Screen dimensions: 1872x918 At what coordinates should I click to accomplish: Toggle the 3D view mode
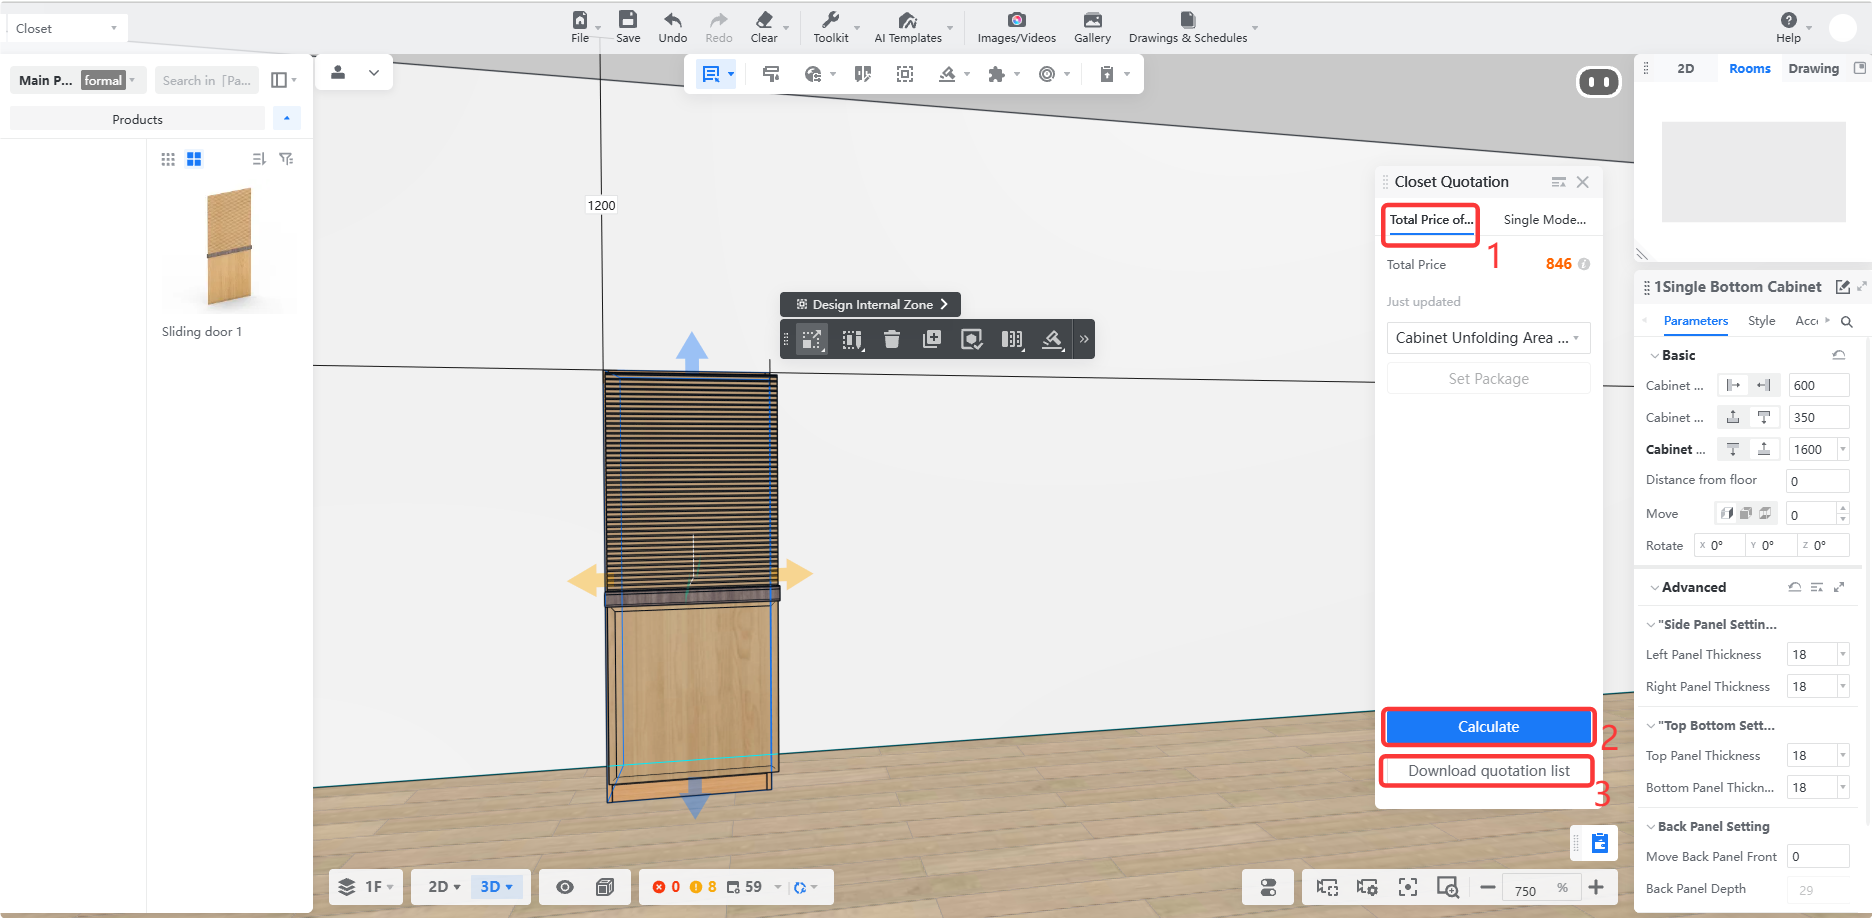[496, 887]
